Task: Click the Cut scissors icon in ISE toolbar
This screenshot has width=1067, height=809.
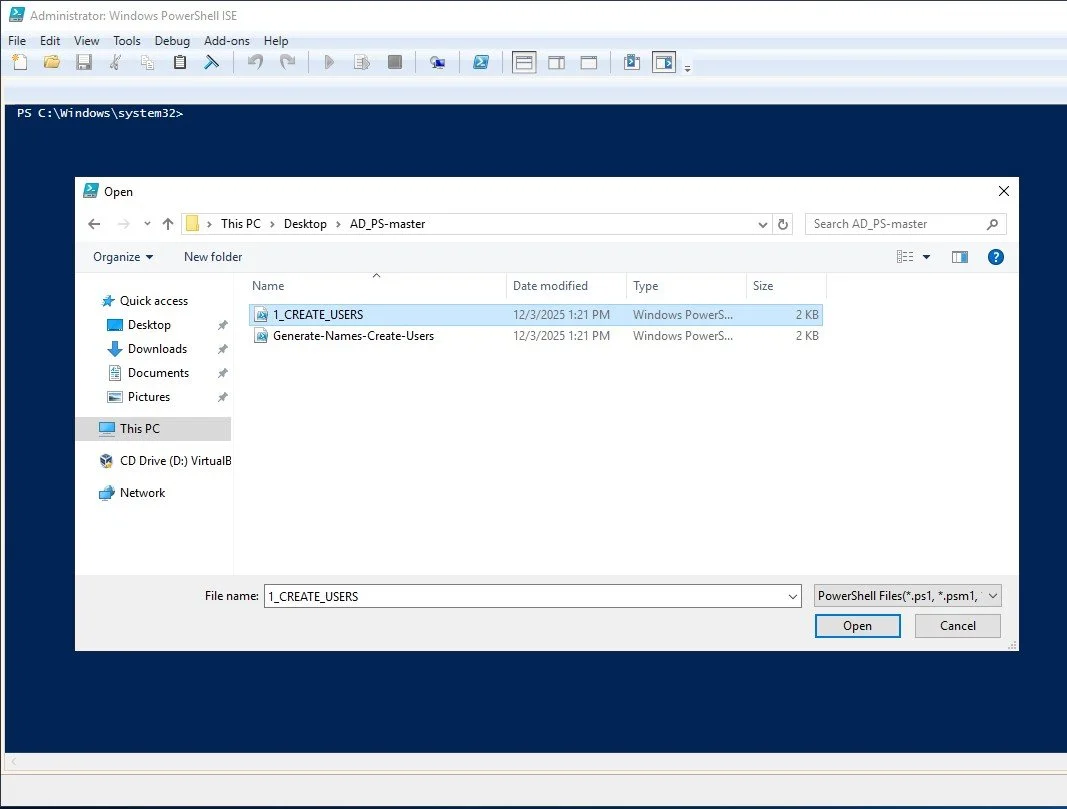Action: click(x=116, y=63)
